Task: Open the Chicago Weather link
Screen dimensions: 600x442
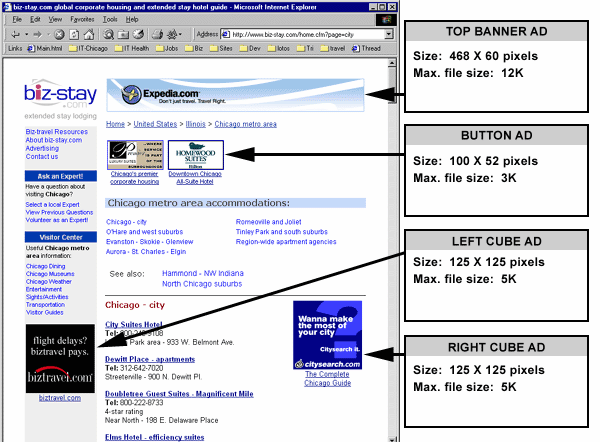Action: point(49,282)
